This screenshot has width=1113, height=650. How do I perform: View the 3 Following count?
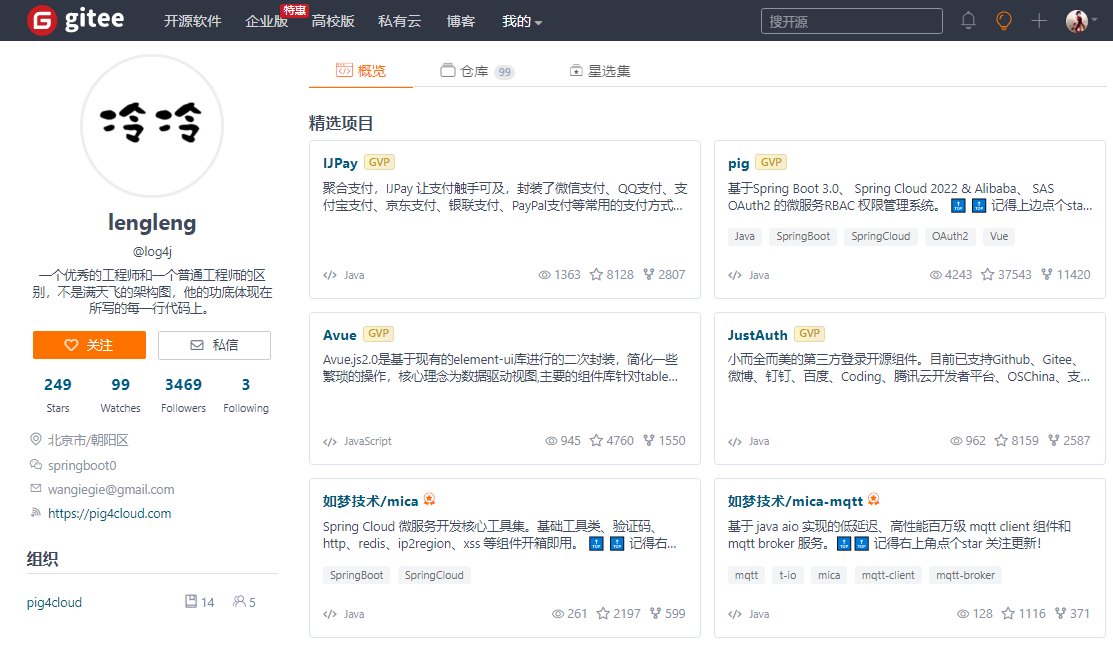tap(246, 395)
